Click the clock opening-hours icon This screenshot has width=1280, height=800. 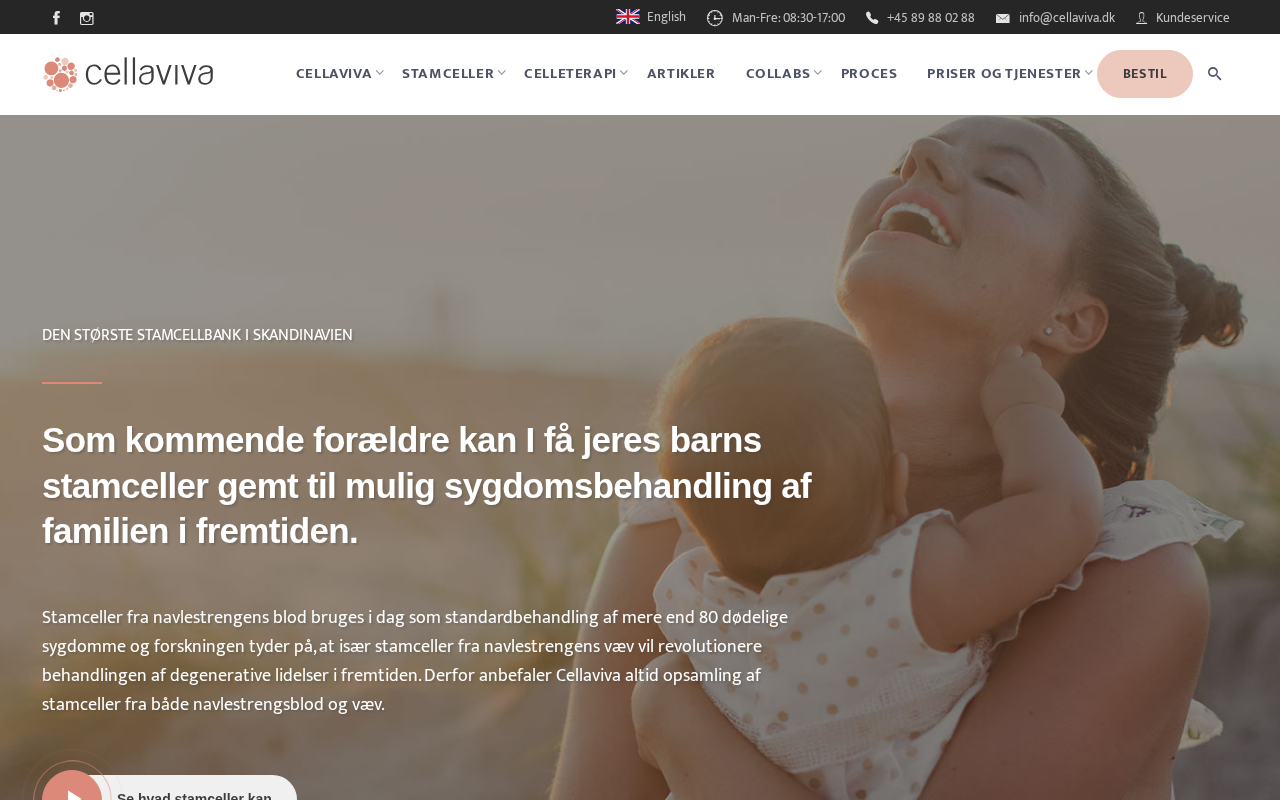[715, 18]
